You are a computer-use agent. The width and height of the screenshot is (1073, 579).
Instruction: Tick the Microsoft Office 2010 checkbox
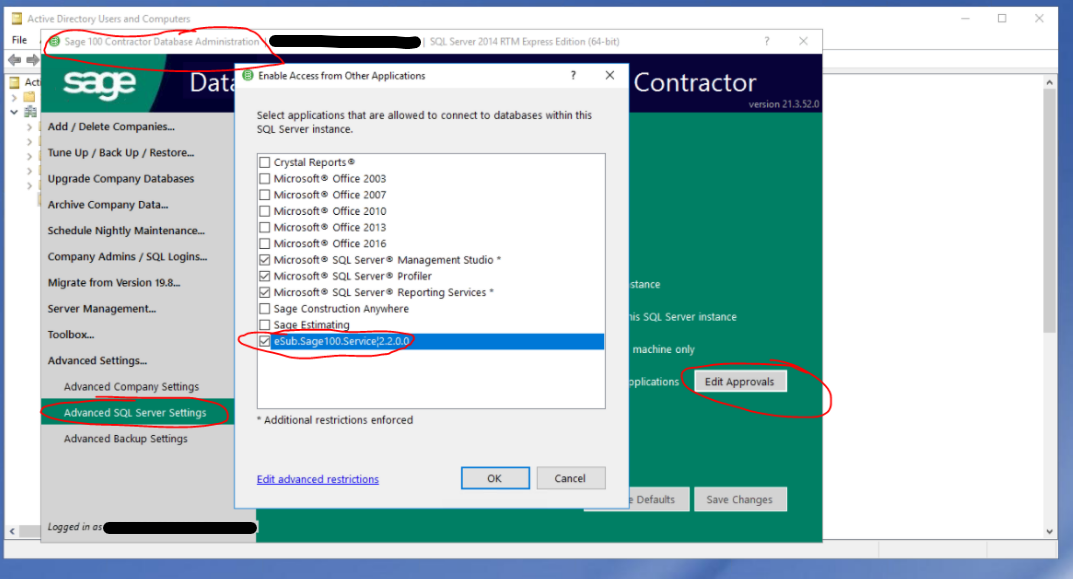pos(265,211)
